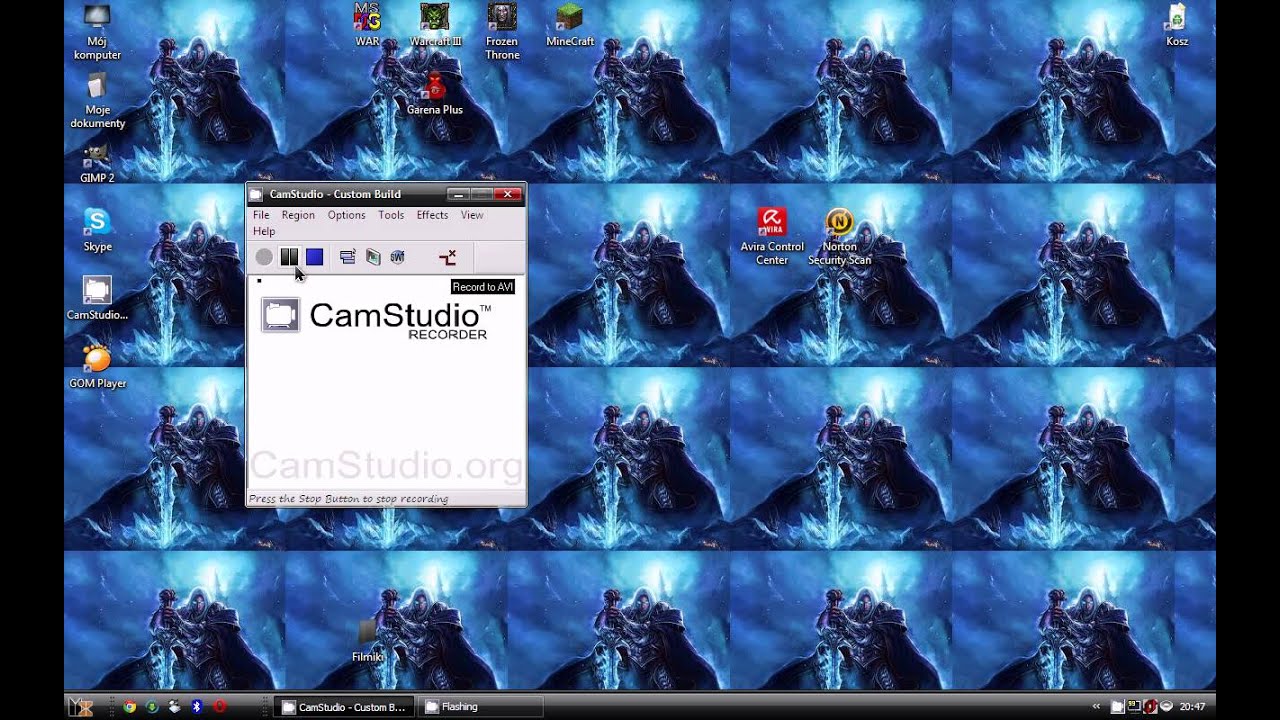Select the CamStudio desktop shortcut

click(97, 298)
